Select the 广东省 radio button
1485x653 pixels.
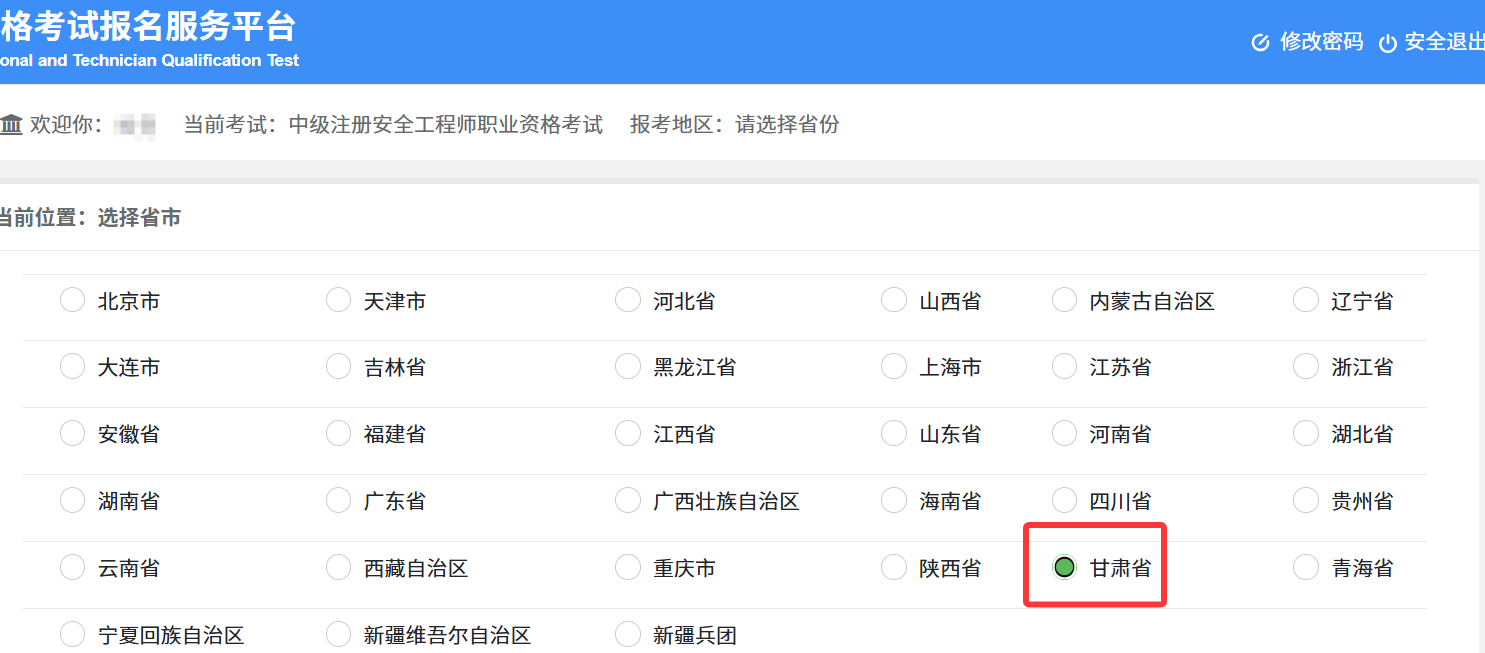click(338, 500)
